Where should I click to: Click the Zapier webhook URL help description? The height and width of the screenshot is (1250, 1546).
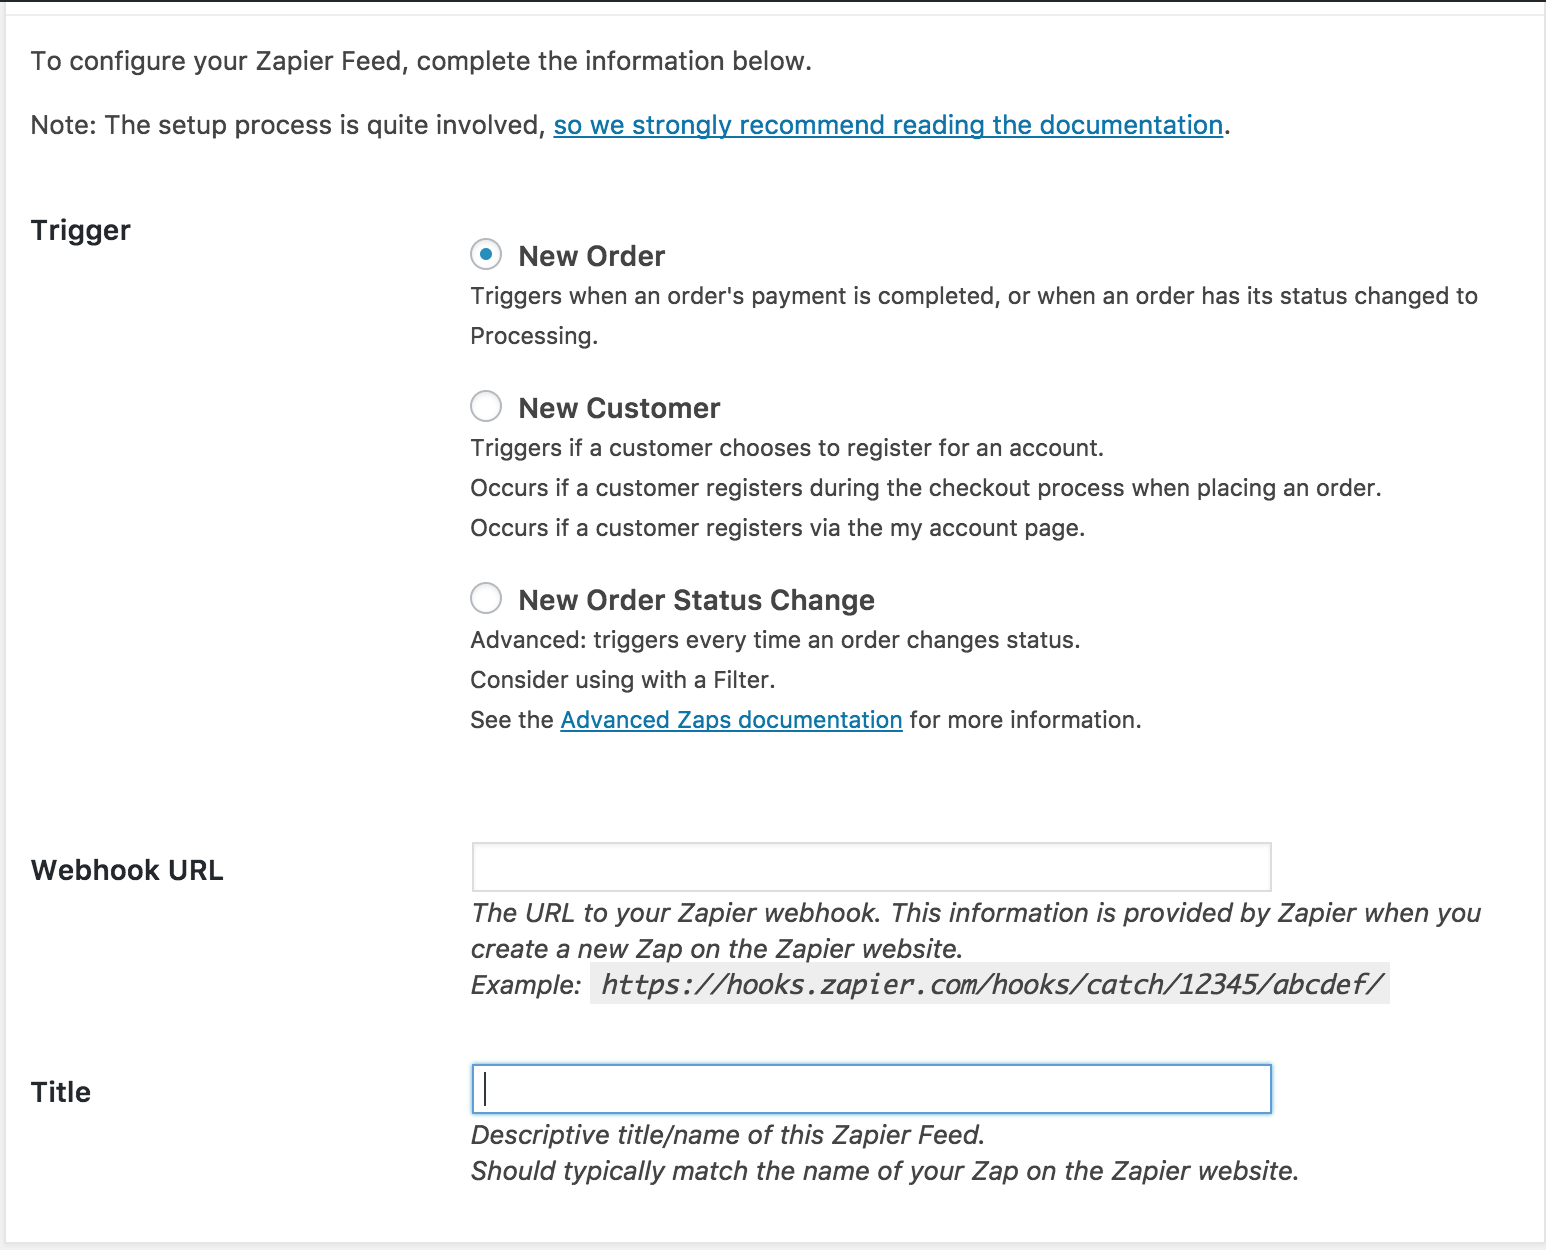click(976, 931)
